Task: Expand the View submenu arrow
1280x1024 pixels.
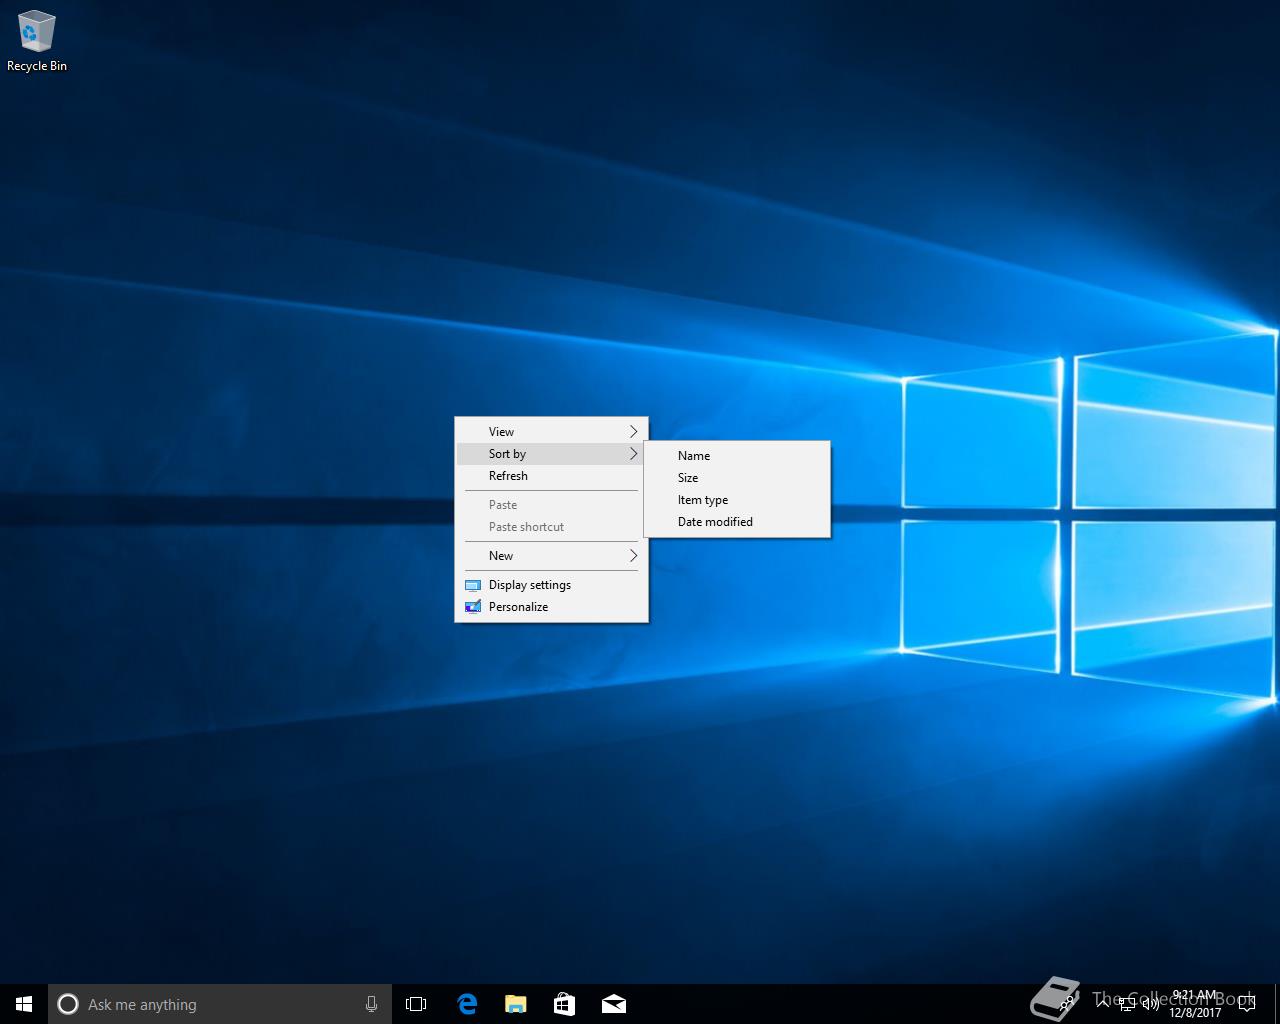Action: point(633,432)
